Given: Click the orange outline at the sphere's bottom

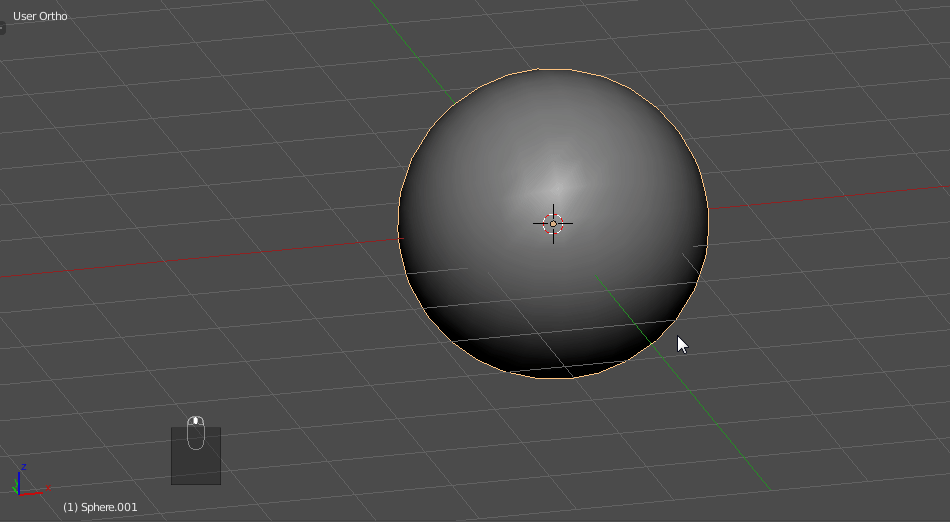Looking at the screenshot, I should (553, 378).
